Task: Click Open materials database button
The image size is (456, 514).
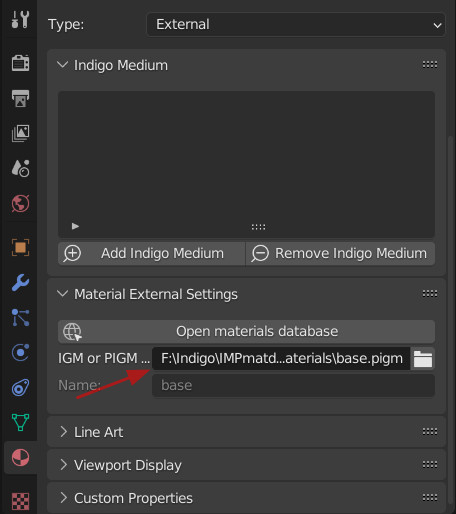Action: tap(246, 332)
